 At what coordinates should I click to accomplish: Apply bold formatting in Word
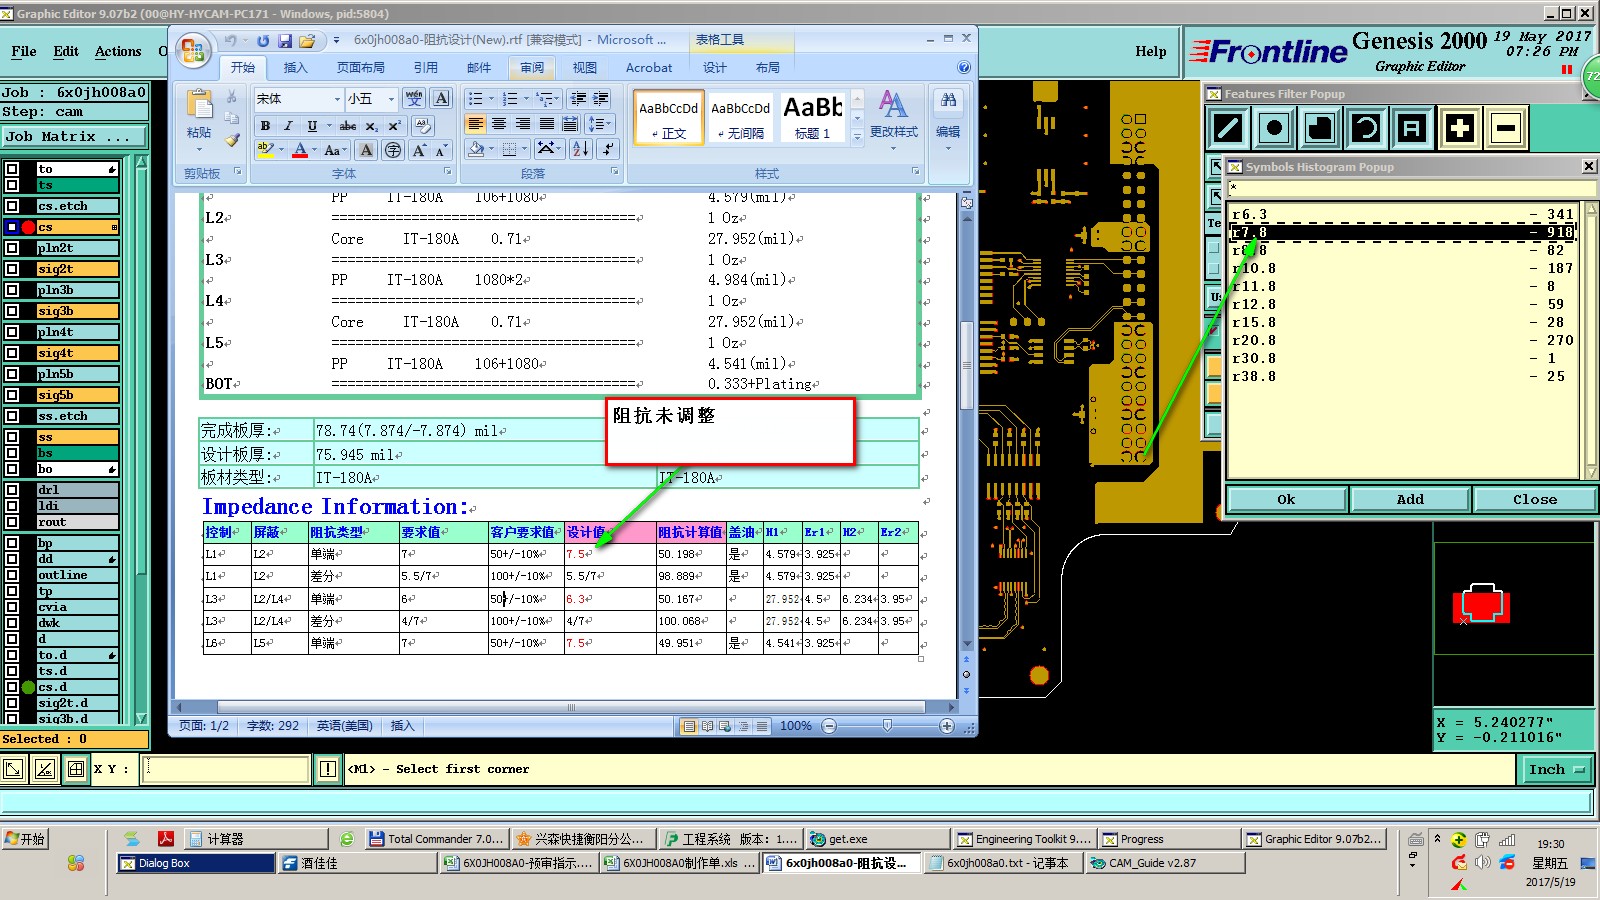tap(265, 126)
